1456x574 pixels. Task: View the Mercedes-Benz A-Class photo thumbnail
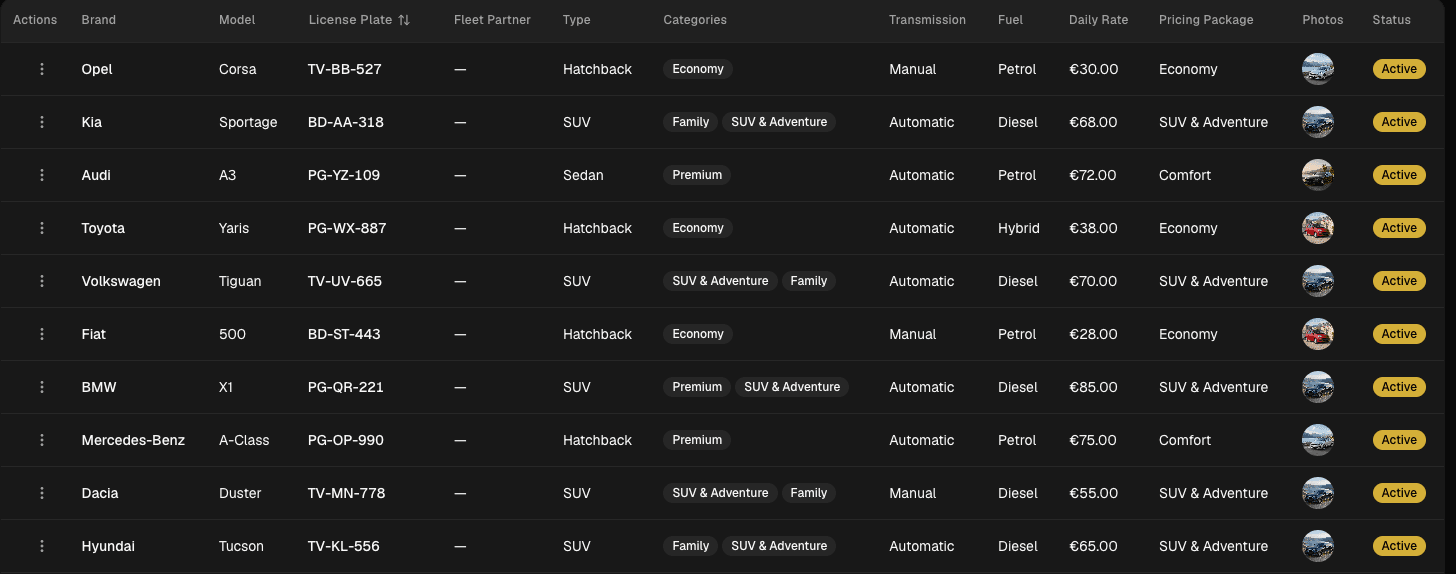click(x=1318, y=440)
